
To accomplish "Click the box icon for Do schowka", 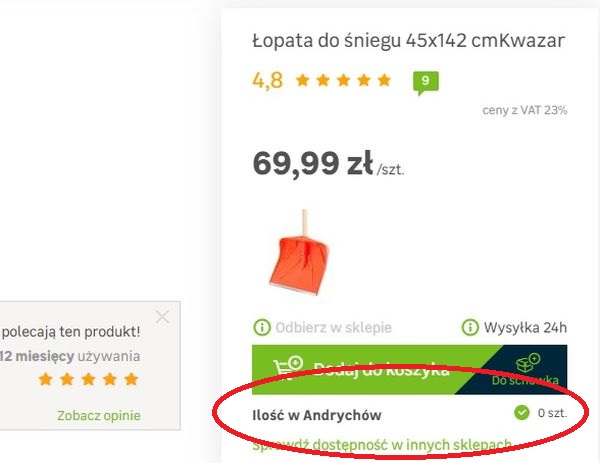I will point(528,363).
